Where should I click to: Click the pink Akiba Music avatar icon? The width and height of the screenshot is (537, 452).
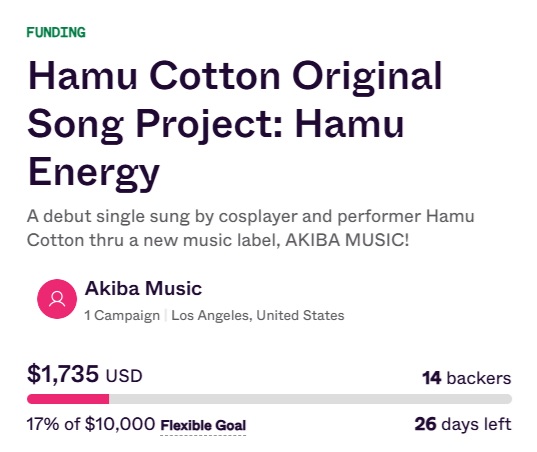click(57, 299)
